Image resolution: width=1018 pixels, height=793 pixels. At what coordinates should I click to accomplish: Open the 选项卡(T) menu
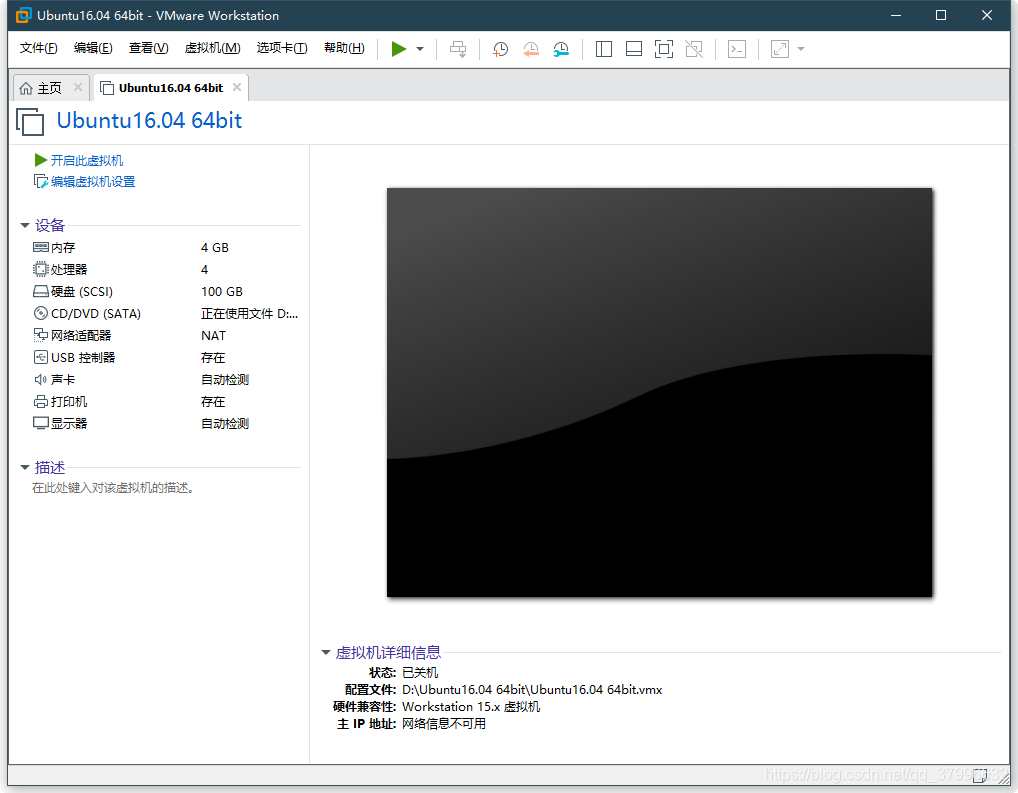click(x=282, y=48)
